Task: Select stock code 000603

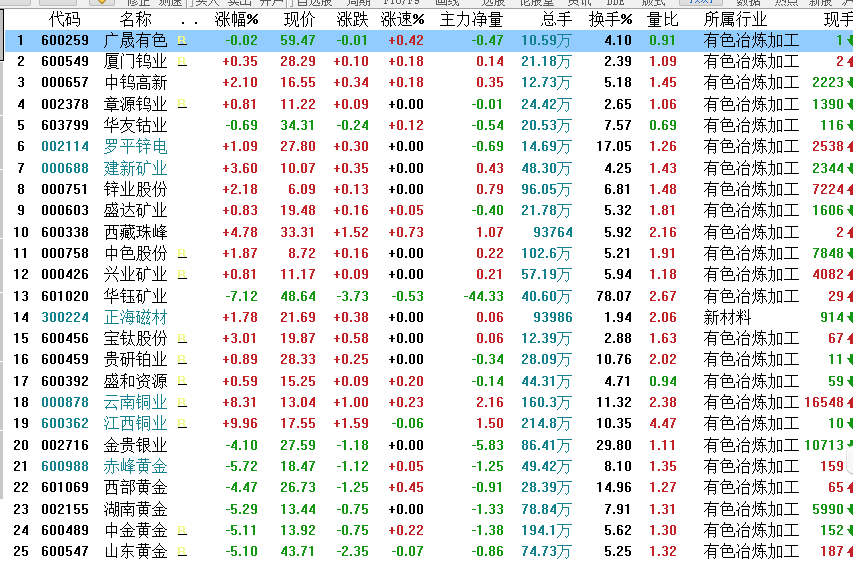Action: (65, 211)
